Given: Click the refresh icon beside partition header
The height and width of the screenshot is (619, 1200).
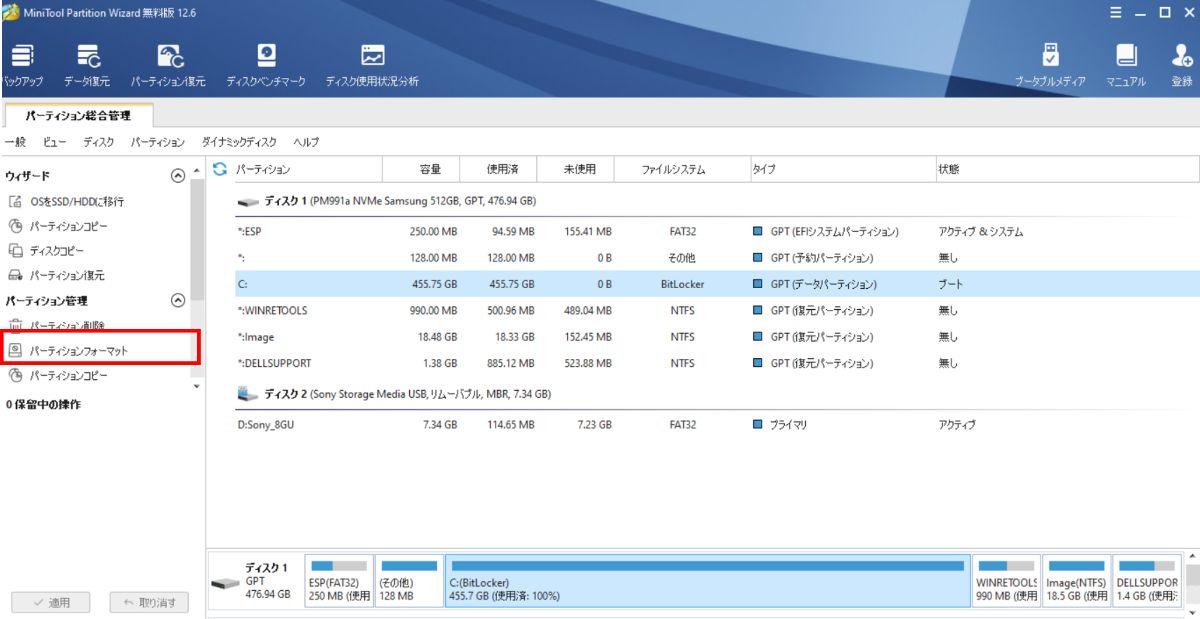Looking at the screenshot, I should tap(219, 169).
